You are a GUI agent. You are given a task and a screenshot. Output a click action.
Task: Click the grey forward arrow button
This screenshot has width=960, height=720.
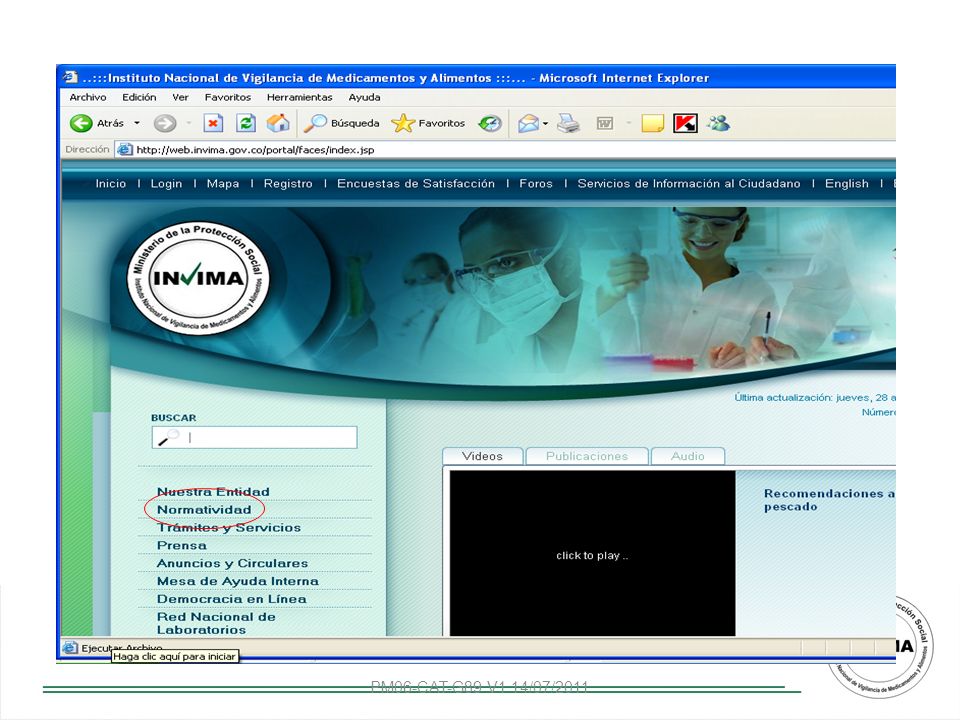click(164, 123)
